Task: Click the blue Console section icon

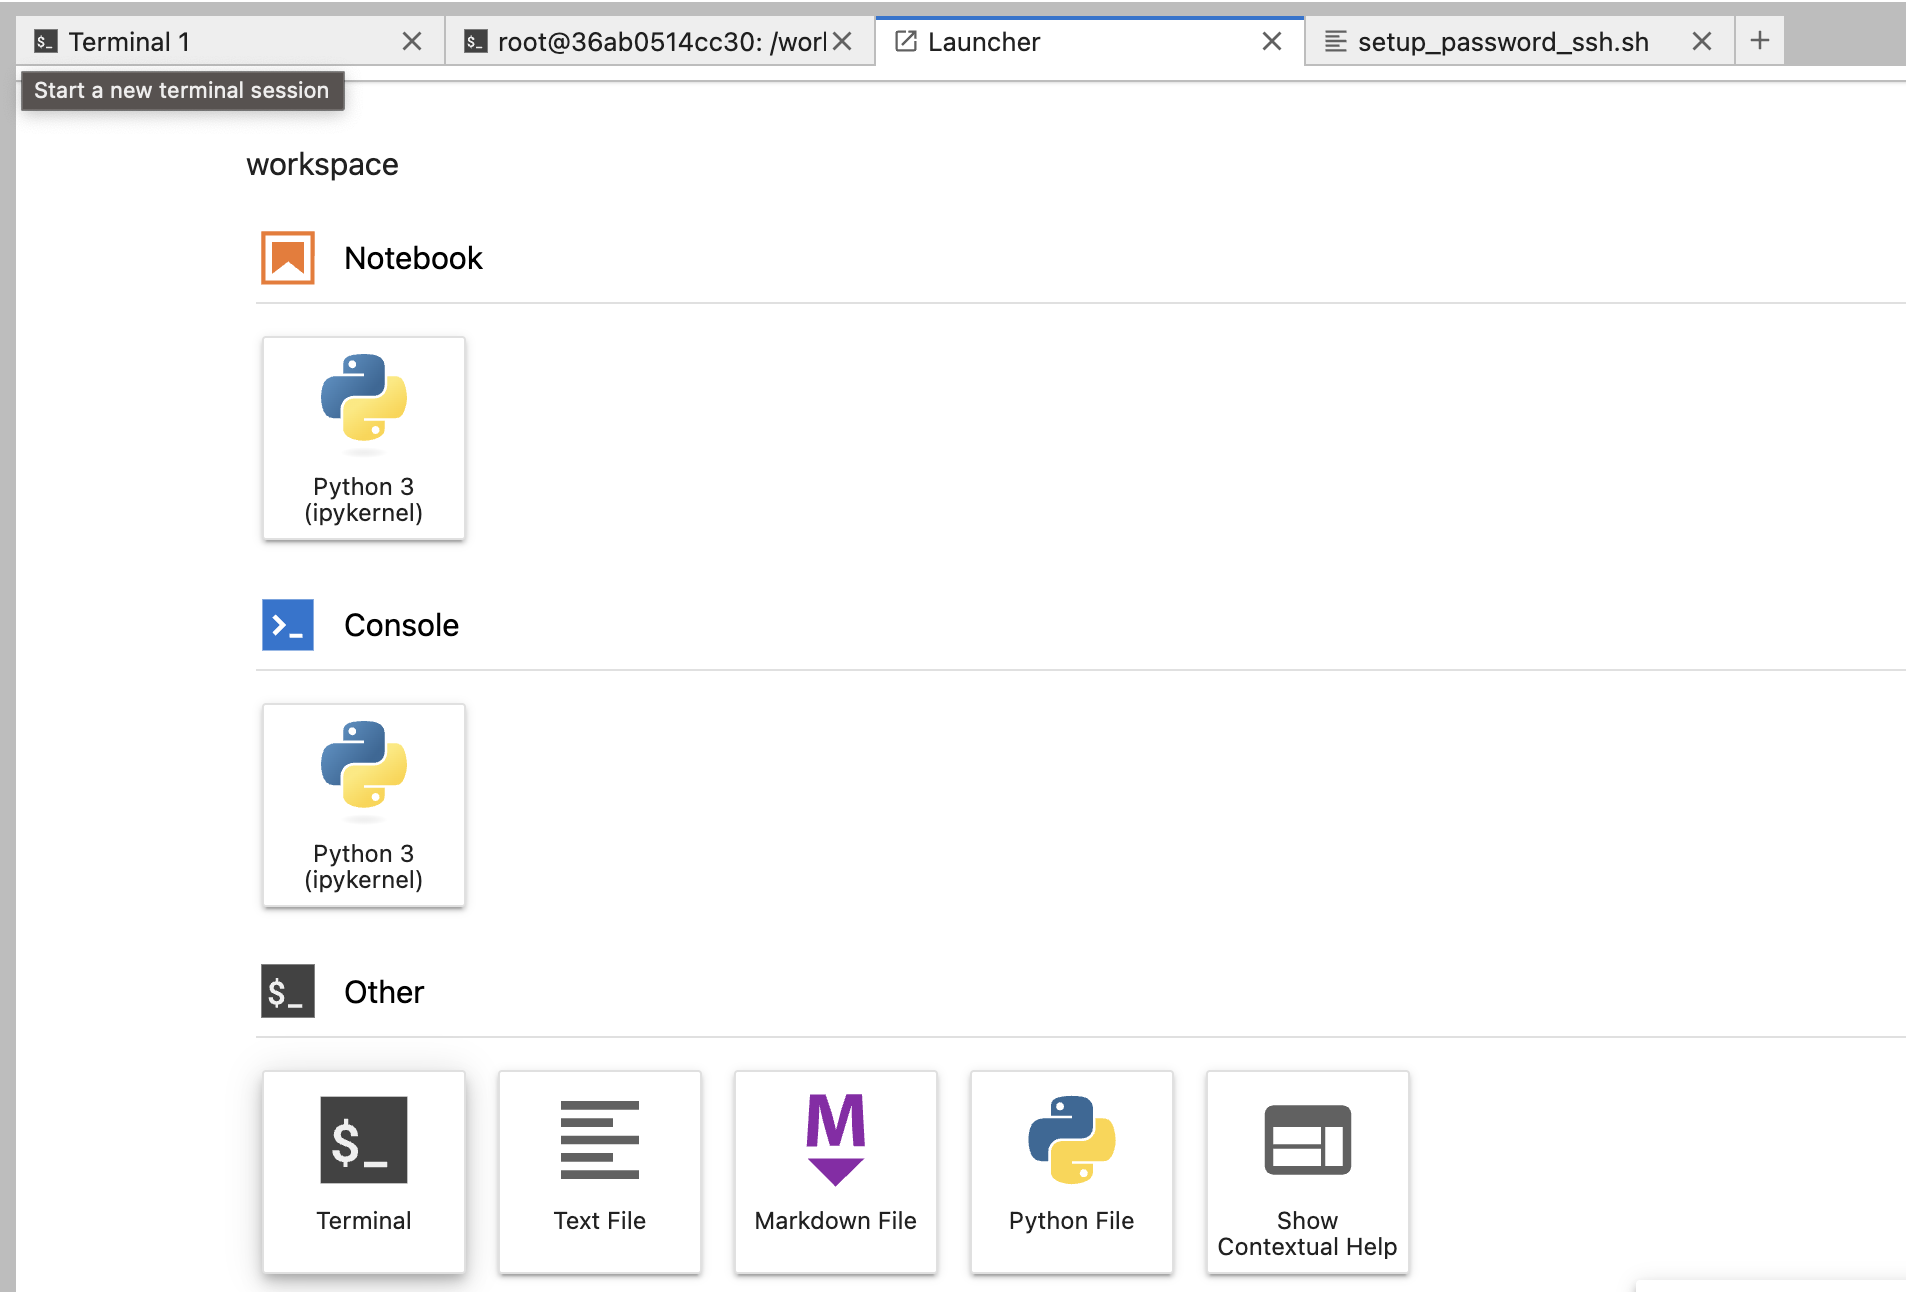Action: click(x=288, y=625)
